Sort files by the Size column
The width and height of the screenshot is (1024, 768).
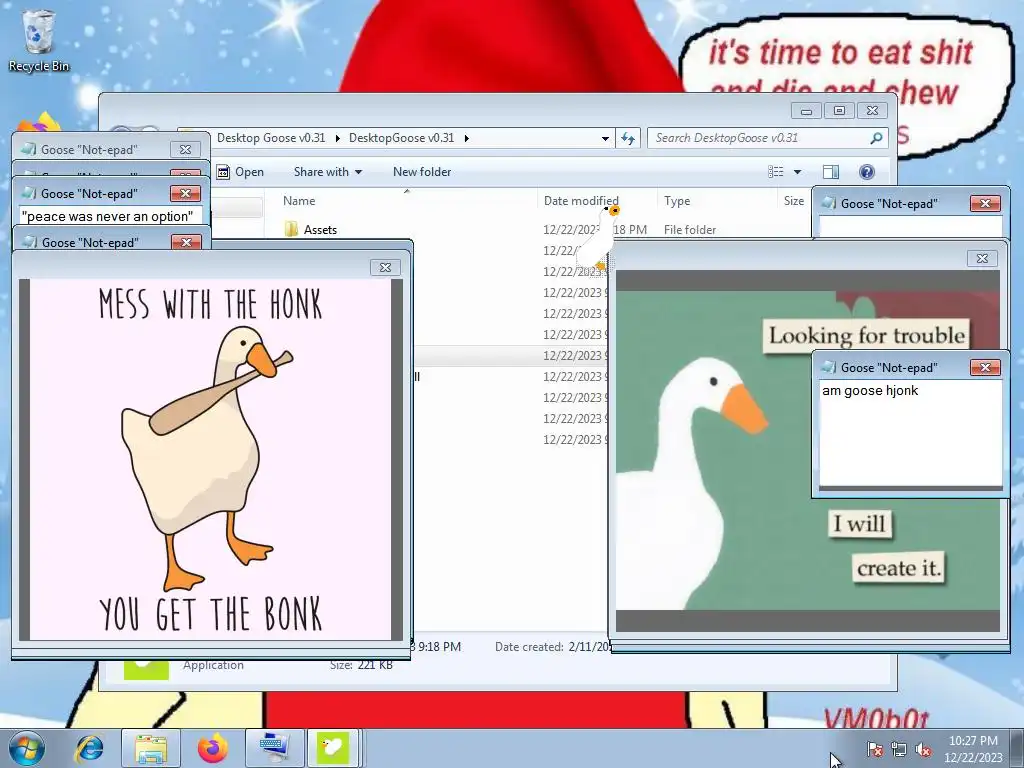(x=793, y=200)
